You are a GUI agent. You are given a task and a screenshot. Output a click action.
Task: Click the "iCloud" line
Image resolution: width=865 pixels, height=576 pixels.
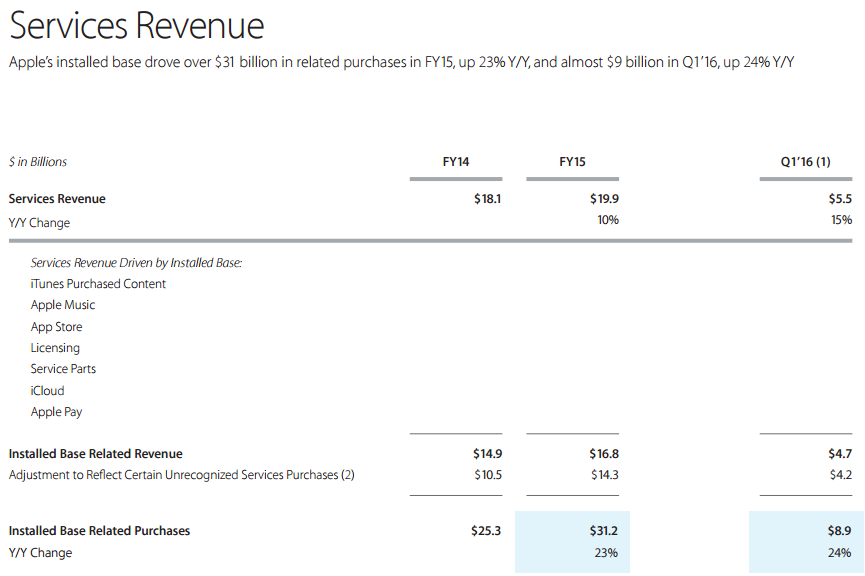(47, 391)
